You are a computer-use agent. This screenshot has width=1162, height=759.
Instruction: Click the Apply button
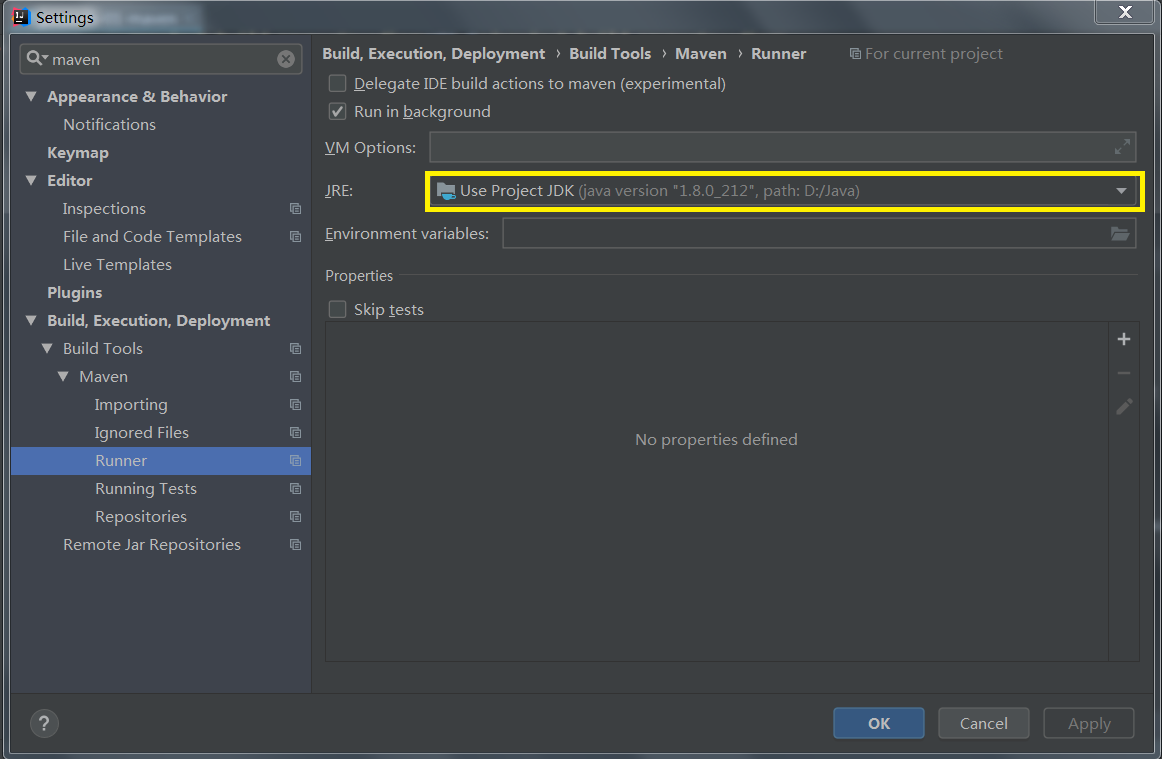1089,723
